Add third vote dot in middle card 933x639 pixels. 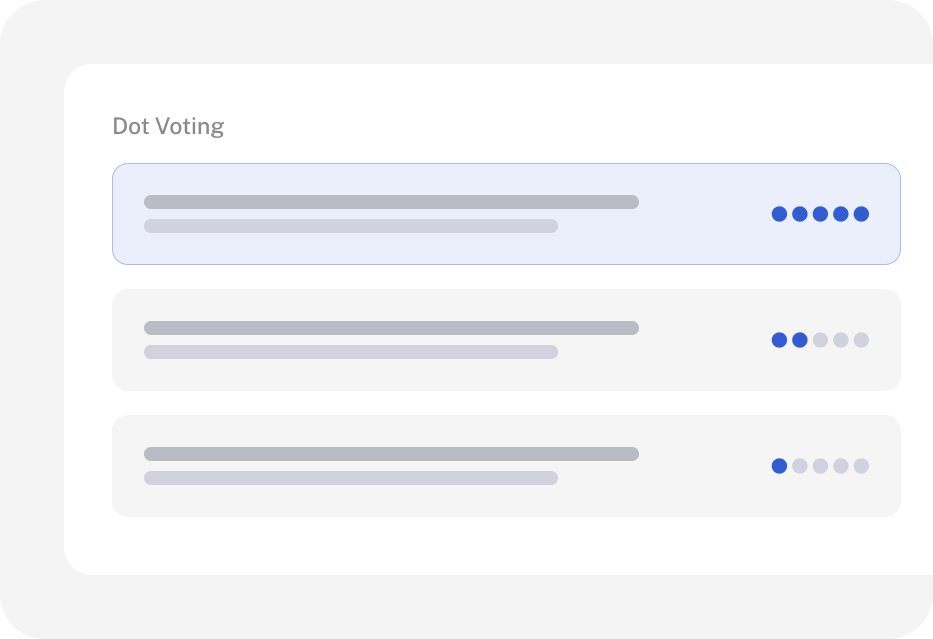click(x=821, y=340)
